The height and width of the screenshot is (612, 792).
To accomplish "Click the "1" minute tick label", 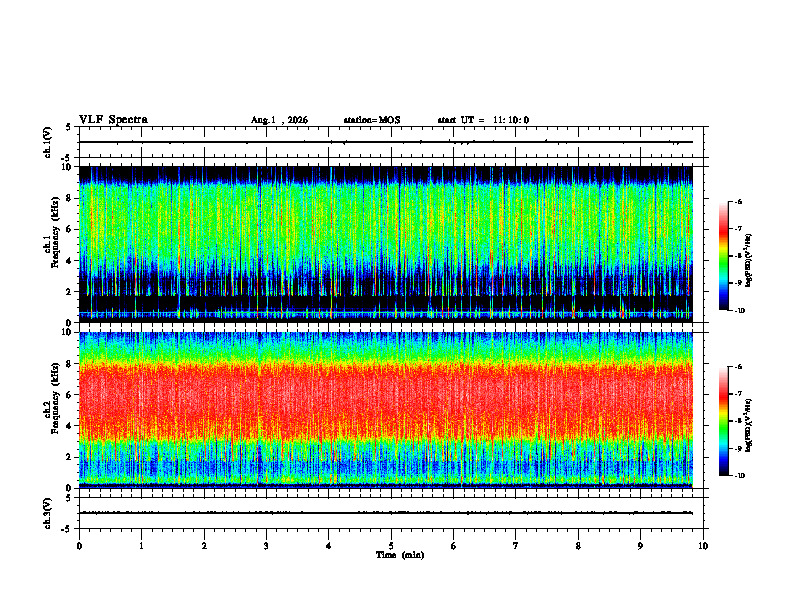I will tap(141, 546).
